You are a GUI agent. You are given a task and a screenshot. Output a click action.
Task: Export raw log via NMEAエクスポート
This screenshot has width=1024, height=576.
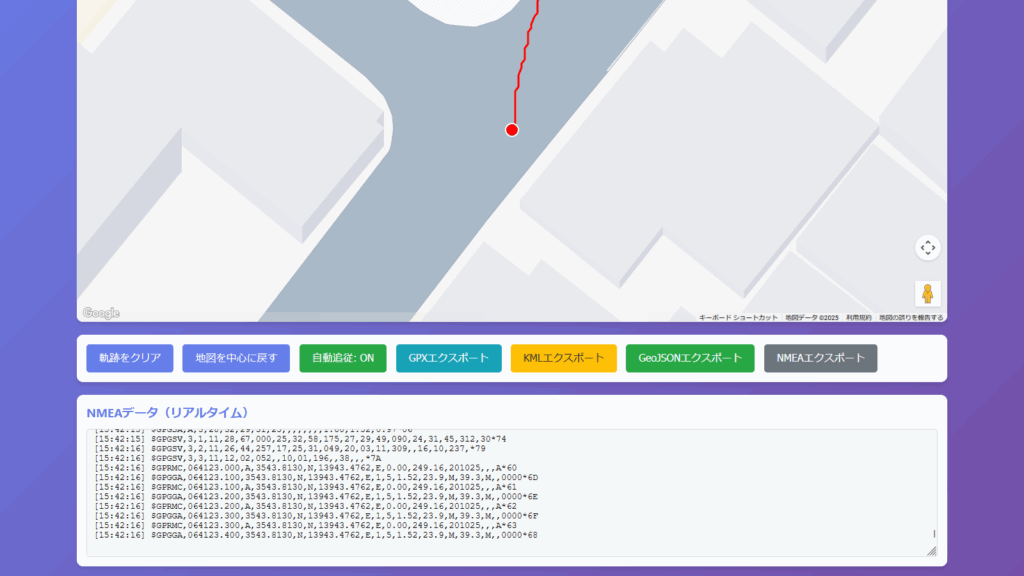820,358
